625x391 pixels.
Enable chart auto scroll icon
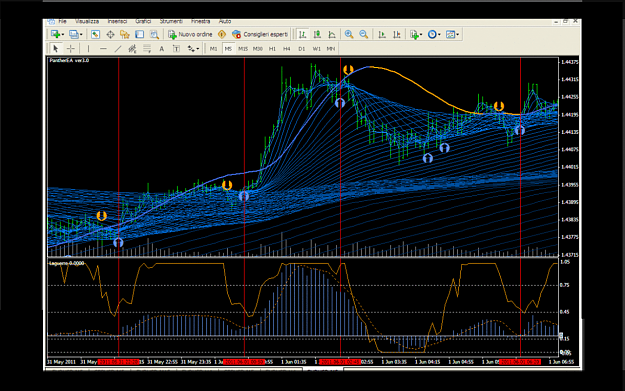382,35
